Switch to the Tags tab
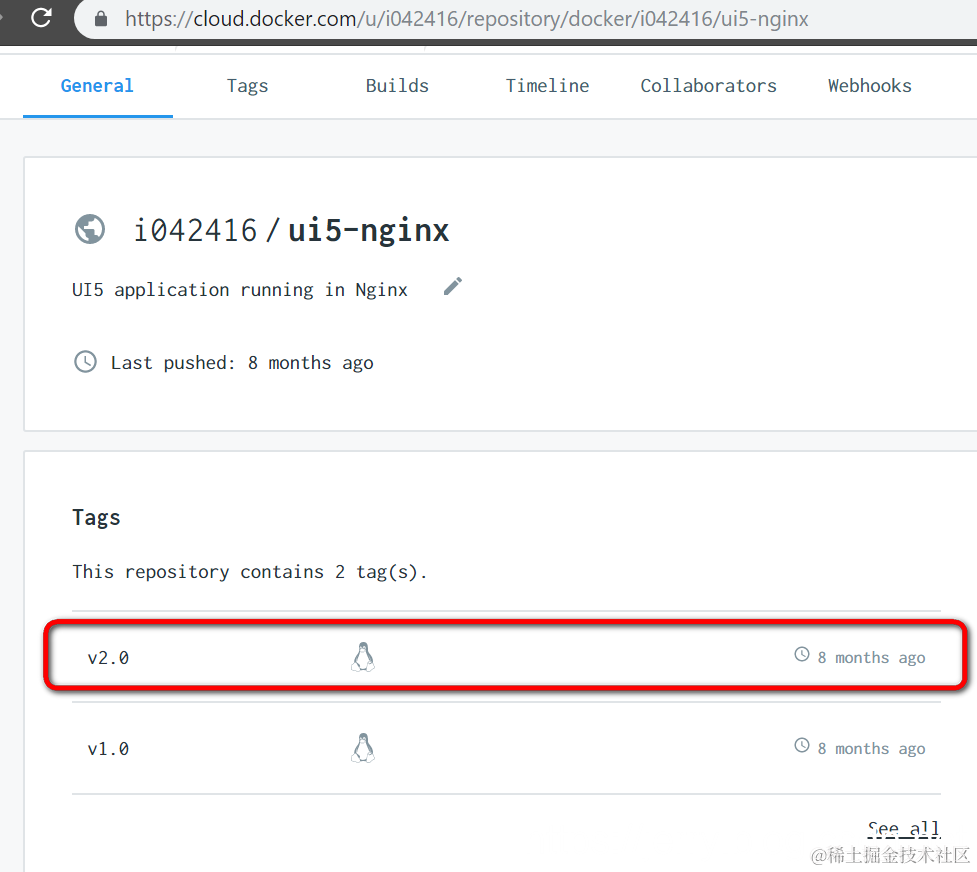977x872 pixels. click(x=247, y=85)
